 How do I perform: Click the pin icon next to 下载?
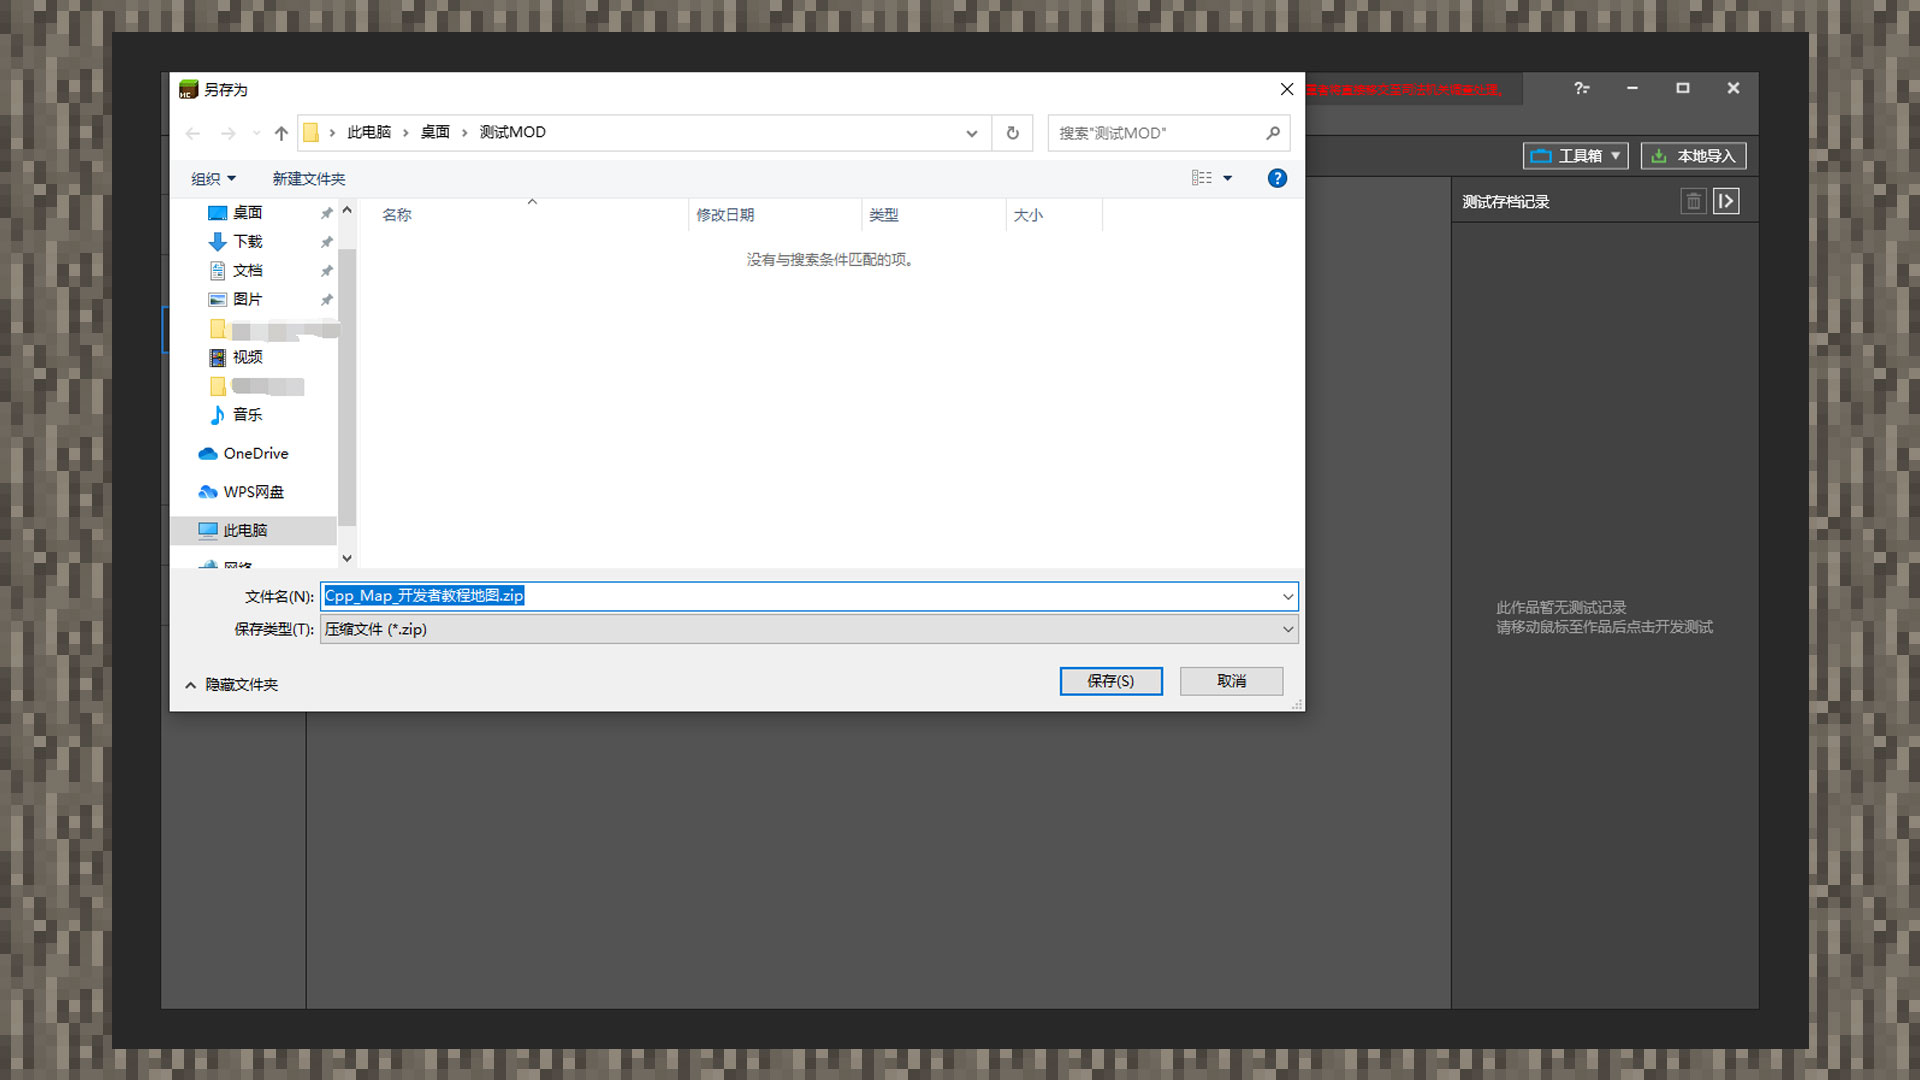tap(326, 242)
